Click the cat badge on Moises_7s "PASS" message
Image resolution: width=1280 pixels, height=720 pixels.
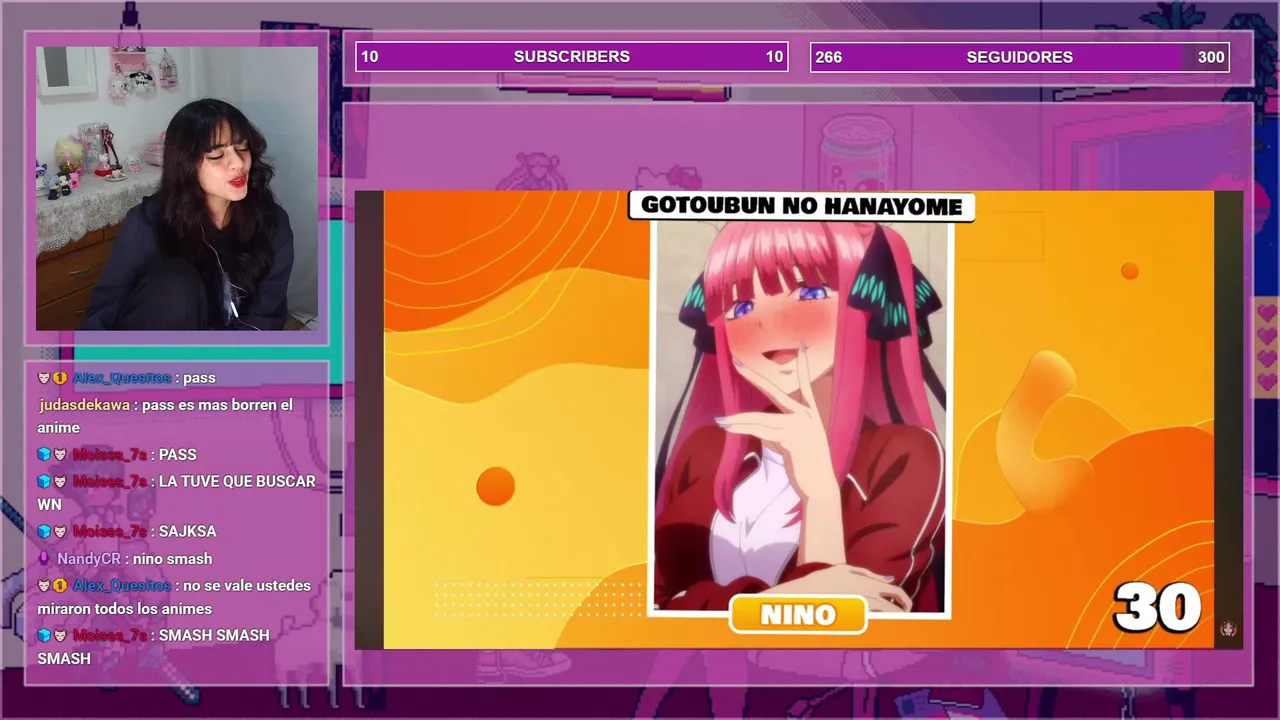59,455
